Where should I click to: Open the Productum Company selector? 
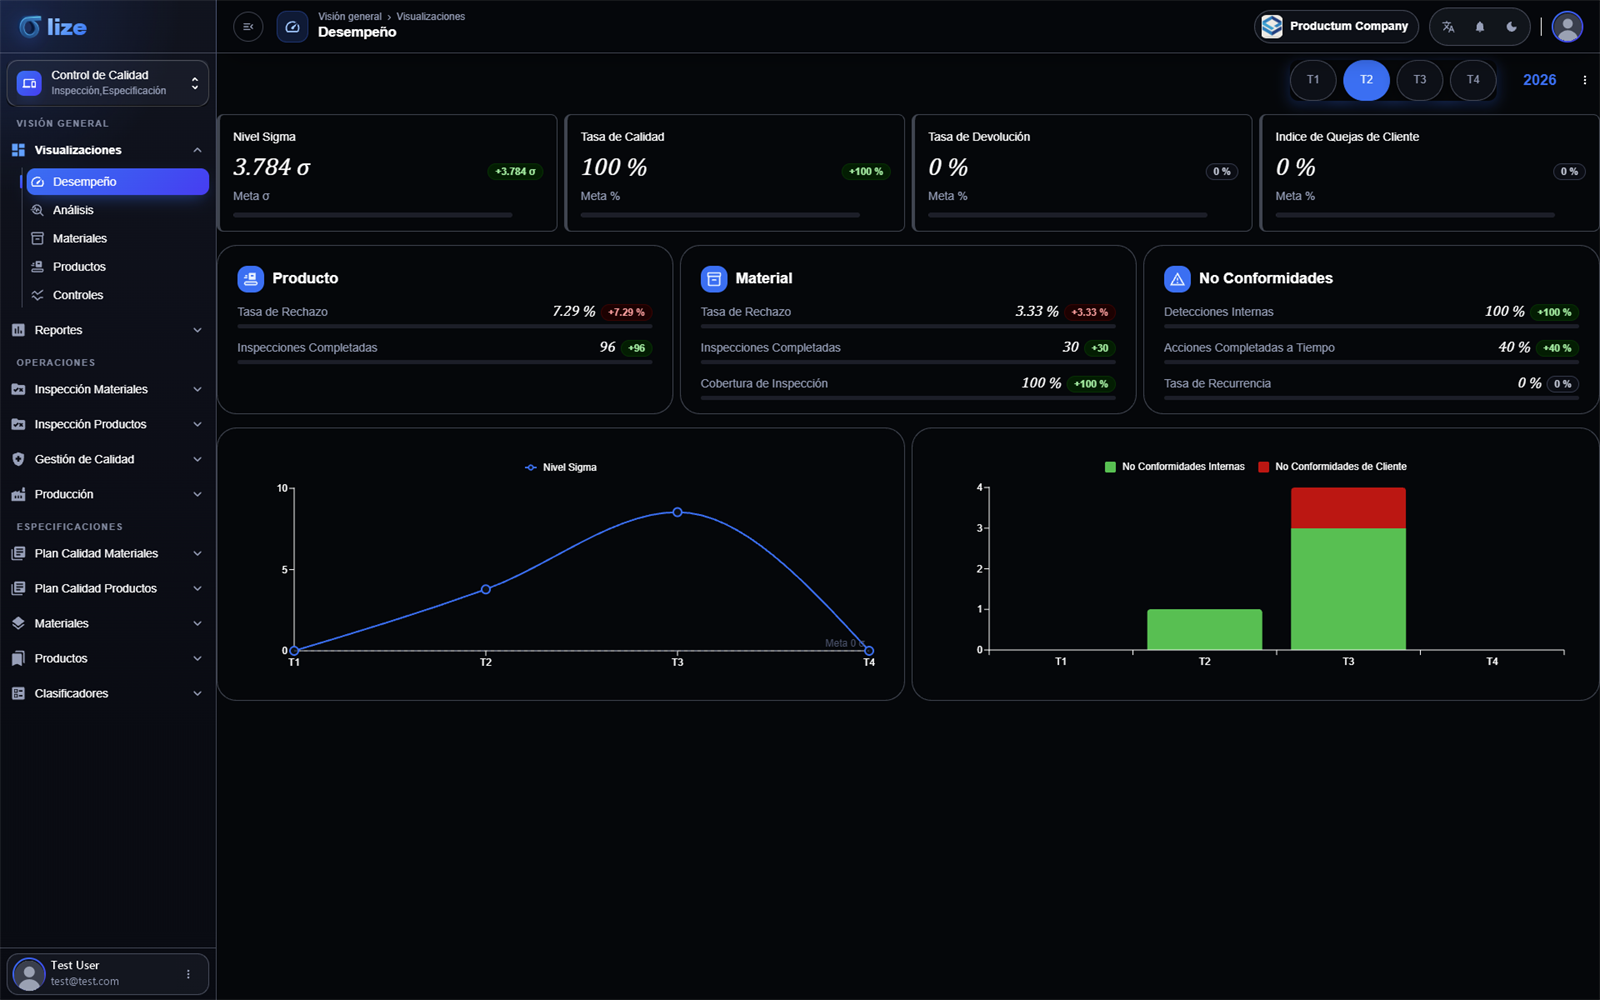1336,27
